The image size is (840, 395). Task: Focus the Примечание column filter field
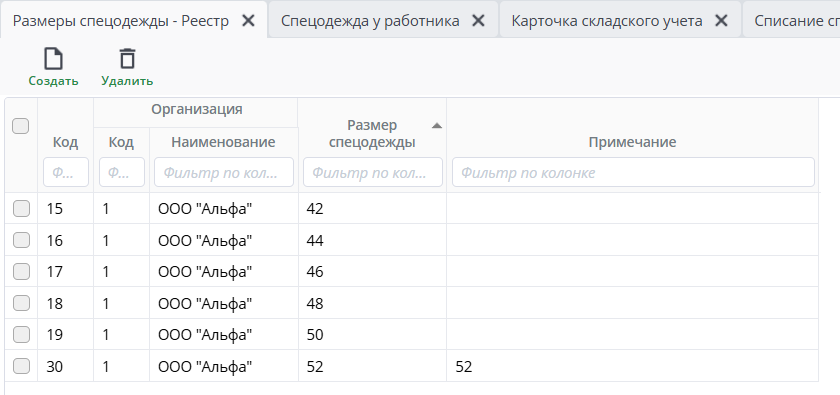[633, 172]
